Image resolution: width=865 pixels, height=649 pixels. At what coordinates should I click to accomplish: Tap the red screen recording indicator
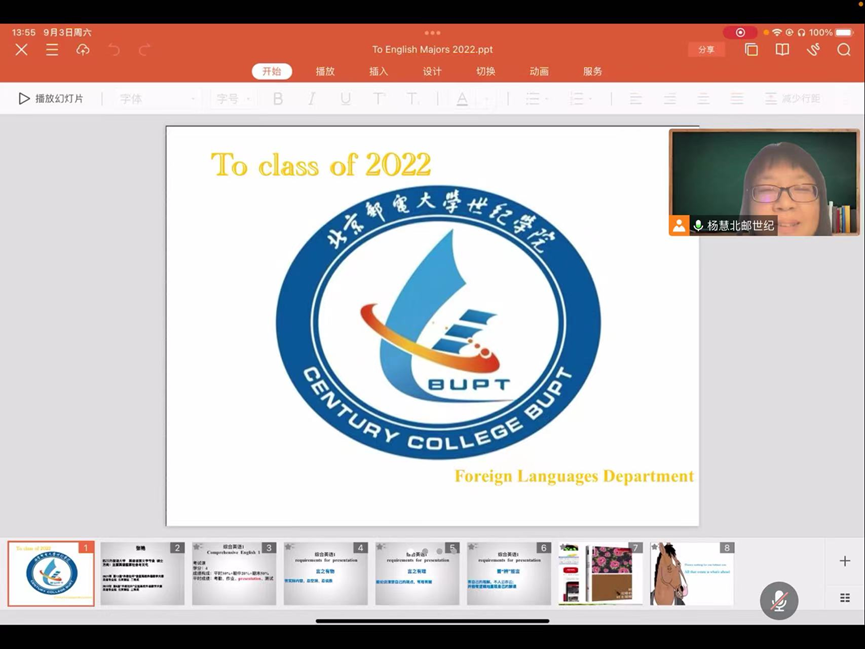pyautogui.click(x=740, y=33)
